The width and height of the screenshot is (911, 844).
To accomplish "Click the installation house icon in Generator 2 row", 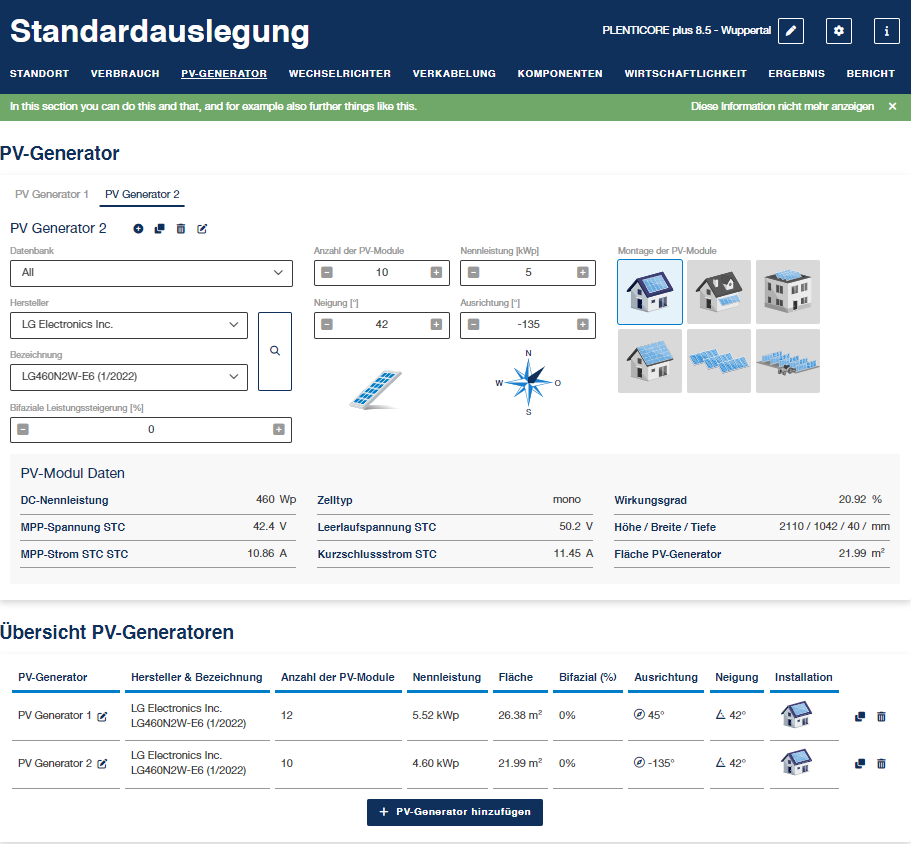I will point(797,762).
